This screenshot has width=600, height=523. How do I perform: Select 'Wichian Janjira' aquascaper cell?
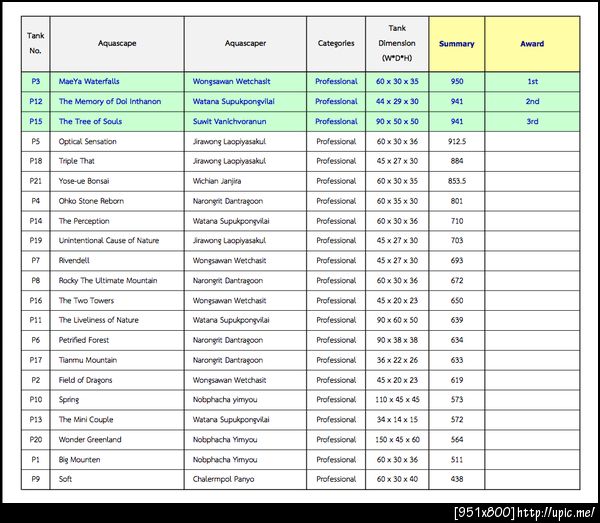click(x=245, y=181)
